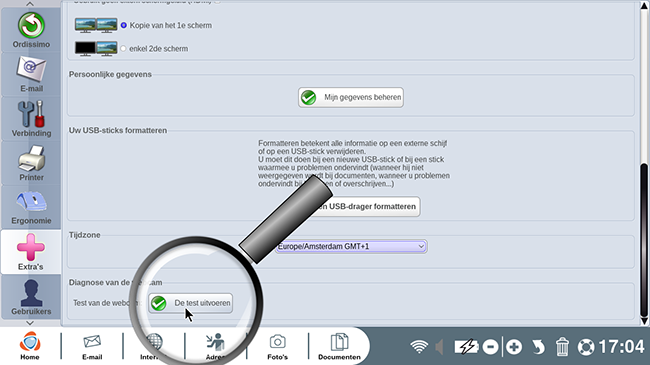650x365 pixels.
Task: Select enkel 2de scherm option
Action: pos(123,49)
